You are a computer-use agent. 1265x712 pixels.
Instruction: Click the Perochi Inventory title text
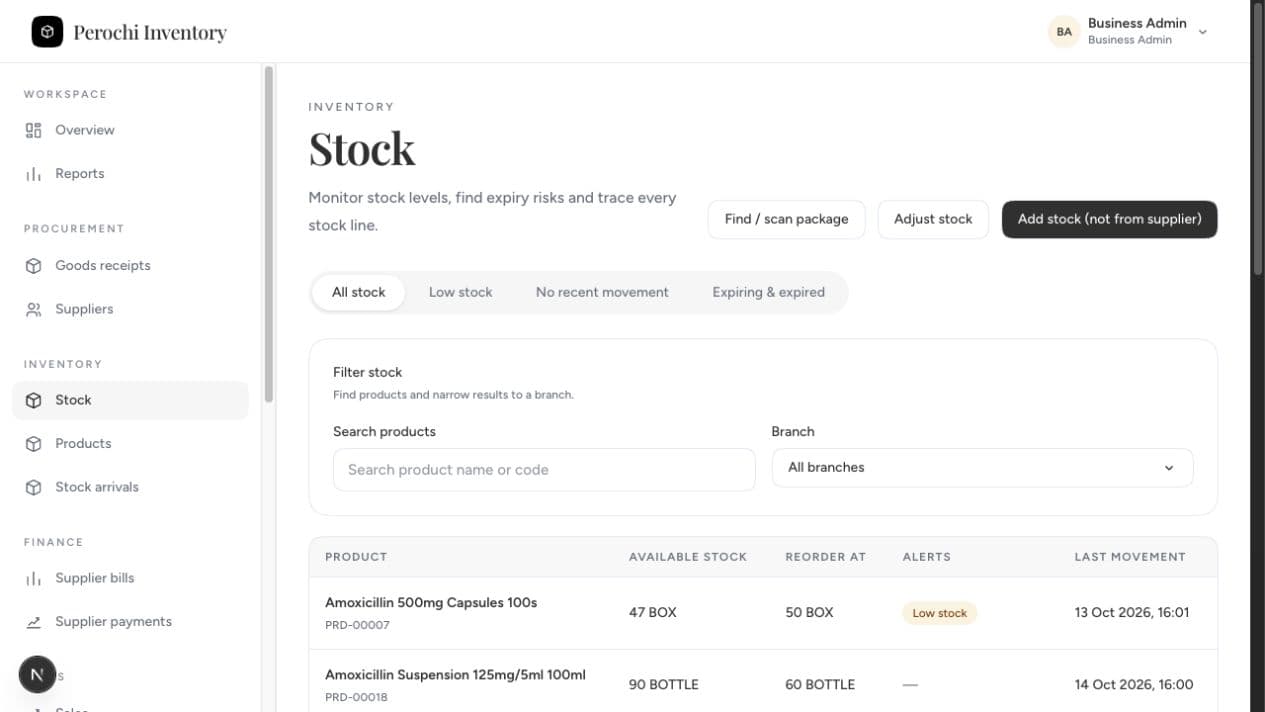point(150,32)
